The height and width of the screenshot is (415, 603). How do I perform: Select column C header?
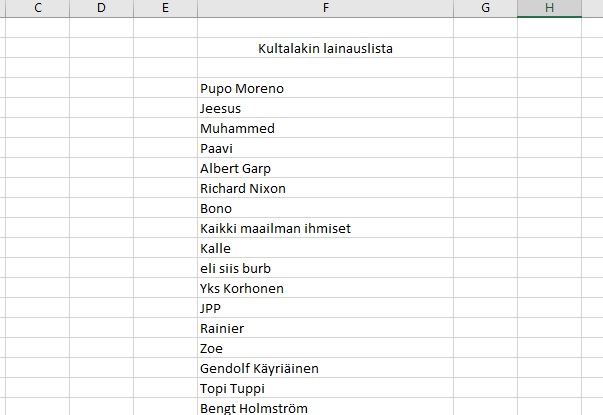point(38,8)
